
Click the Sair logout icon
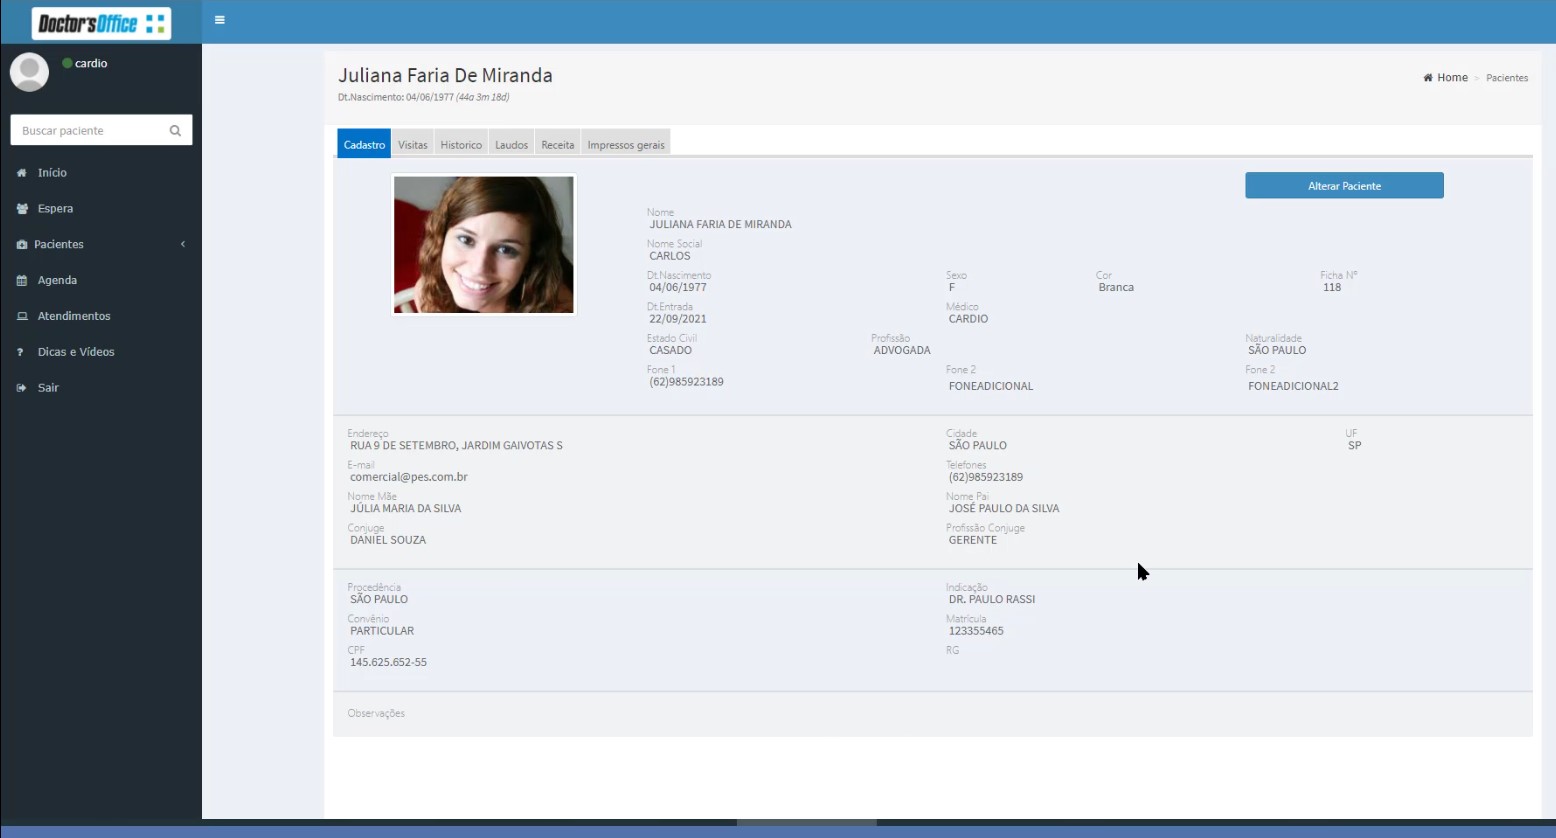click(x=22, y=388)
